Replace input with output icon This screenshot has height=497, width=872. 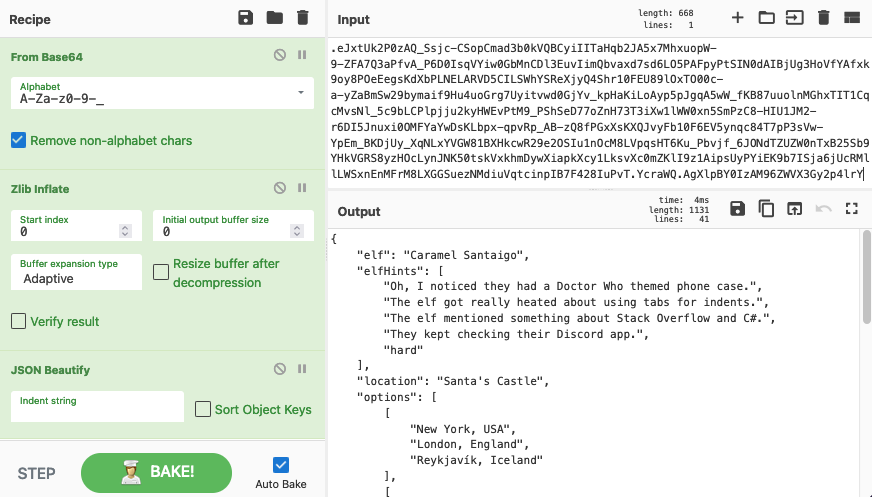coord(795,209)
